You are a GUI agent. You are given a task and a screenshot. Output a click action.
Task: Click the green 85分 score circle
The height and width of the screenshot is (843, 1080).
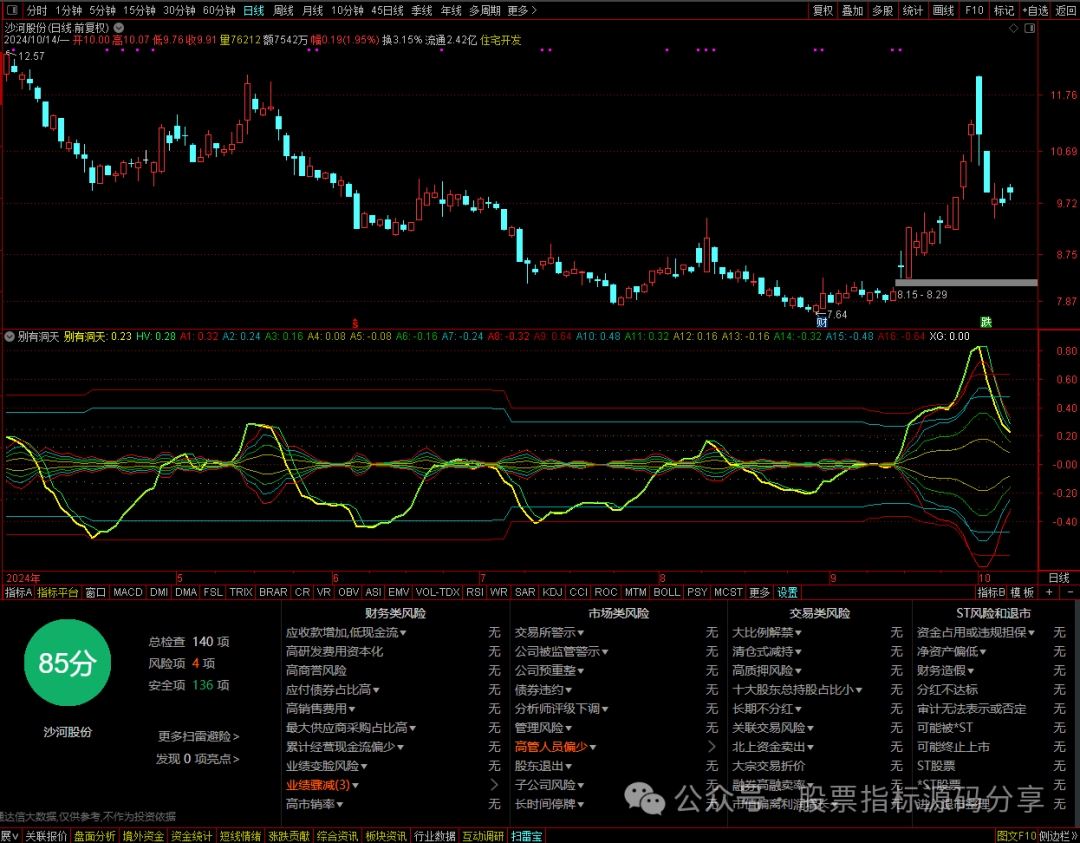click(x=67, y=663)
